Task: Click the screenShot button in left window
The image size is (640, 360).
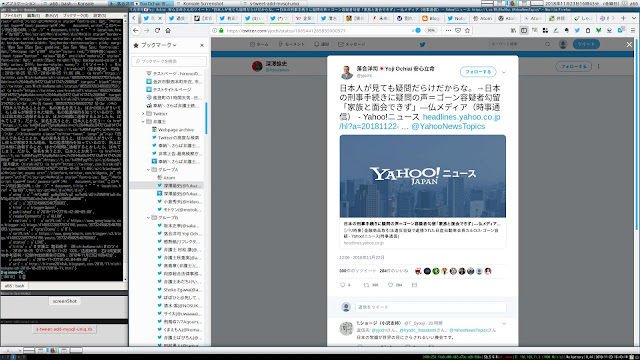Action: [x=64, y=301]
